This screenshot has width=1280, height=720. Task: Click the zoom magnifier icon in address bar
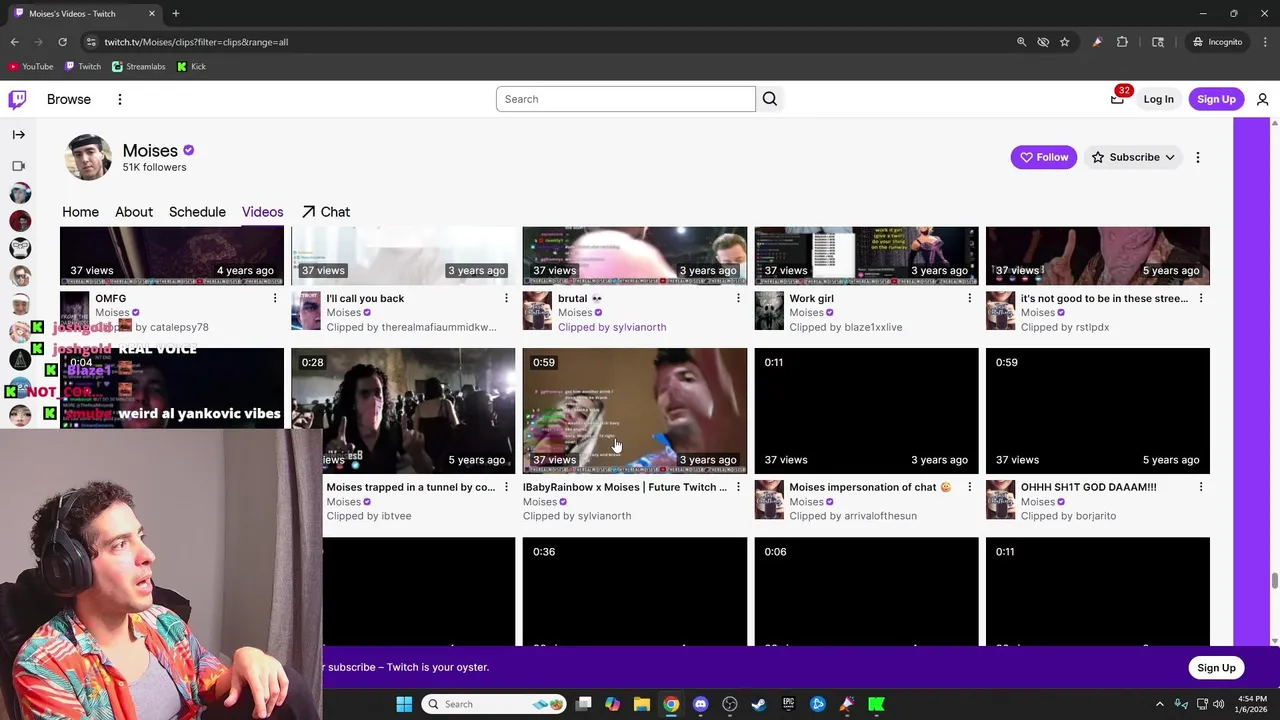pyautogui.click(x=1021, y=42)
